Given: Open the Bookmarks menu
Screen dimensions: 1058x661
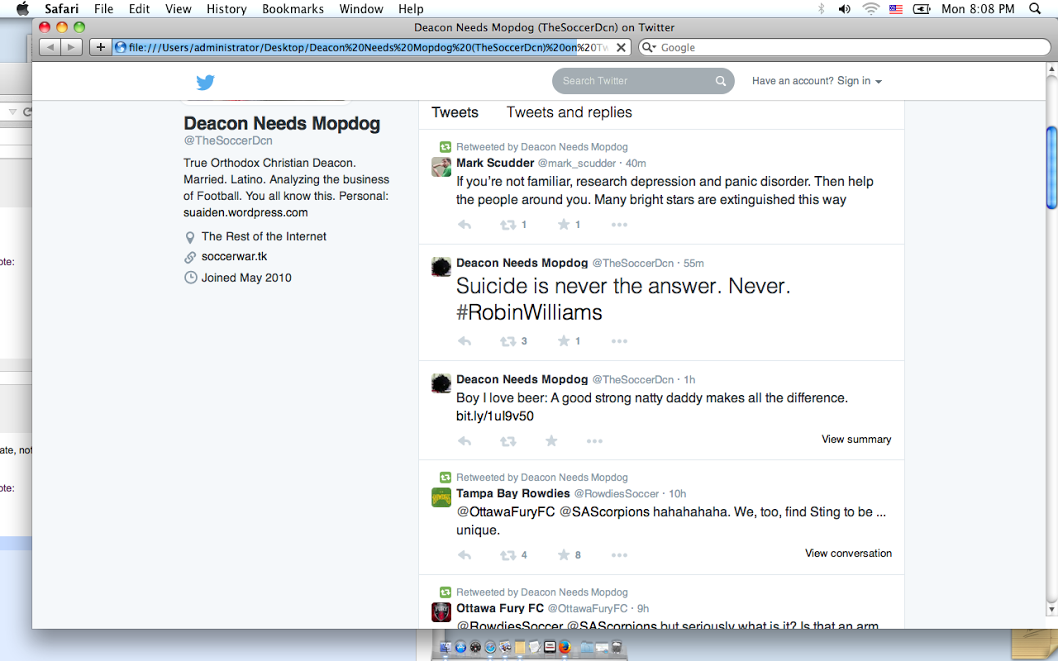Looking at the screenshot, I should pos(293,9).
